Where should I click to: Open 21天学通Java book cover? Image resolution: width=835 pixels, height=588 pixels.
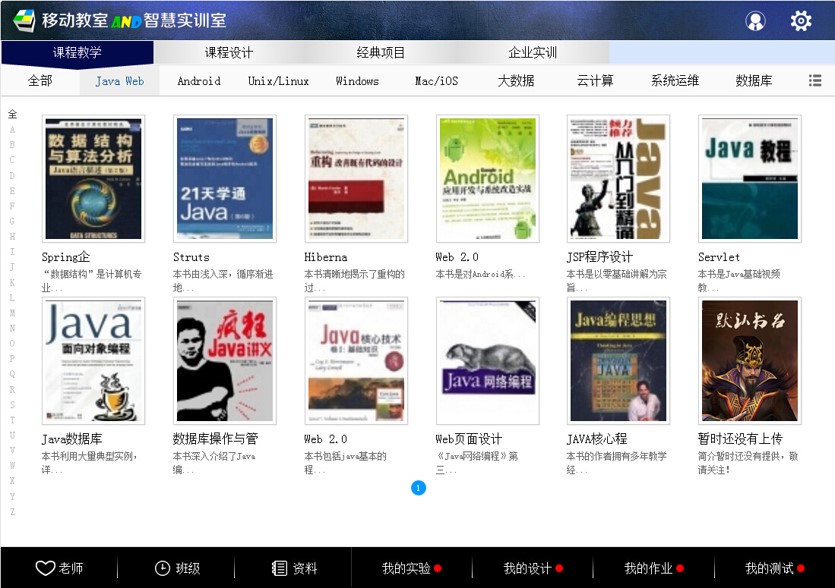click(x=225, y=178)
